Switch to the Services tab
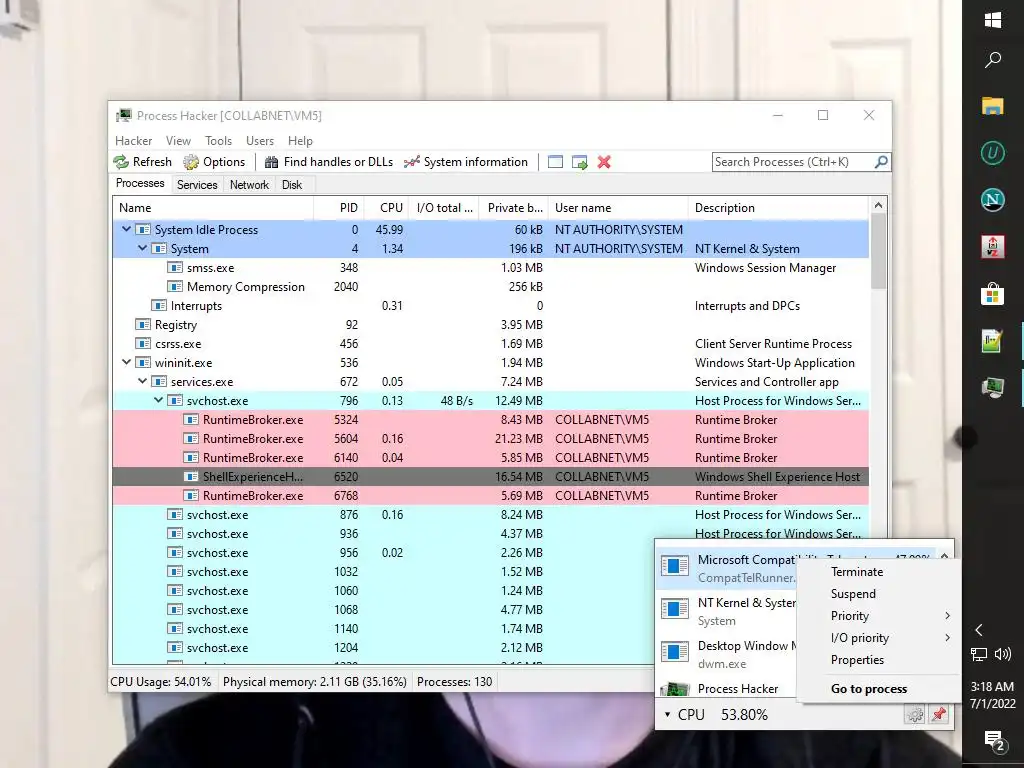Image resolution: width=1024 pixels, height=768 pixels. coord(197,185)
